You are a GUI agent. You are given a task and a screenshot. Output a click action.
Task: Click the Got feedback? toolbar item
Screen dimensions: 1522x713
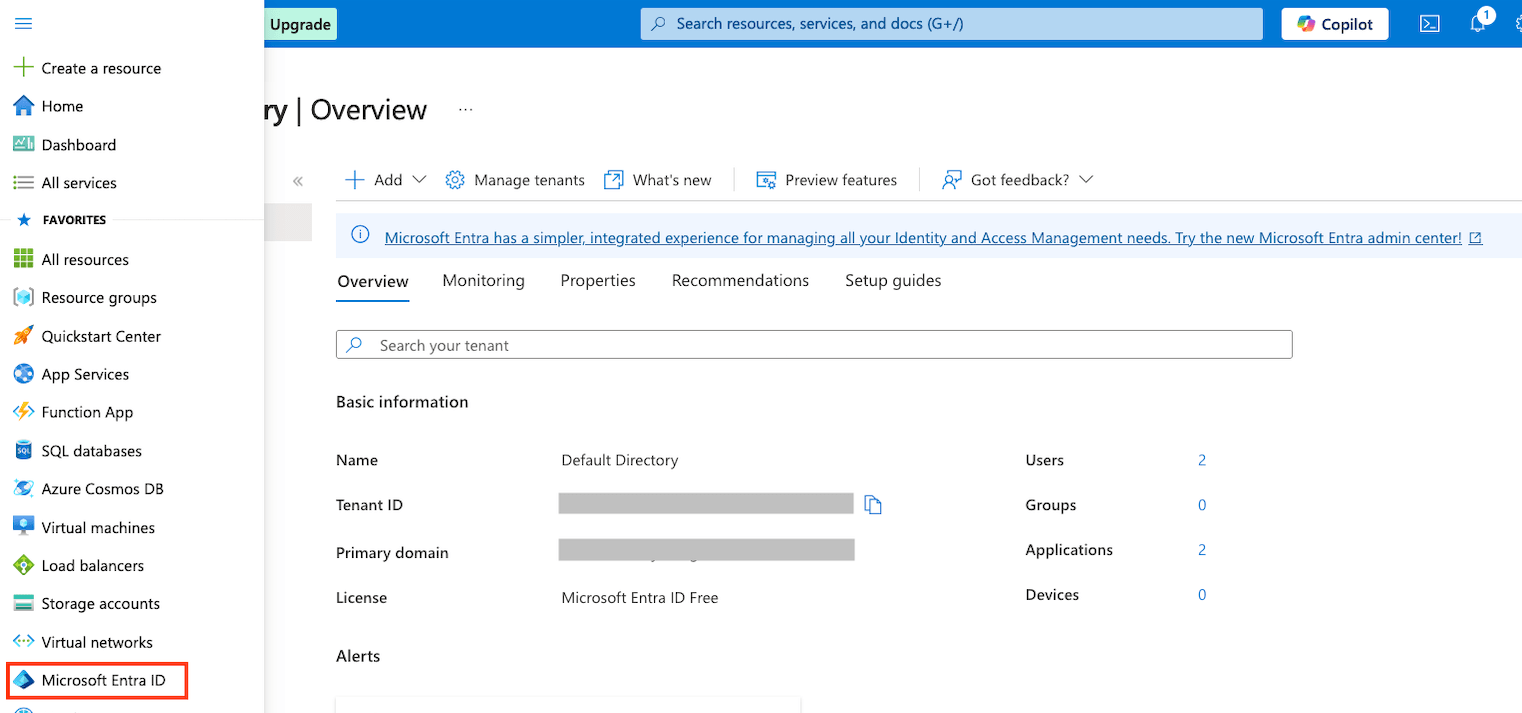pos(1018,180)
